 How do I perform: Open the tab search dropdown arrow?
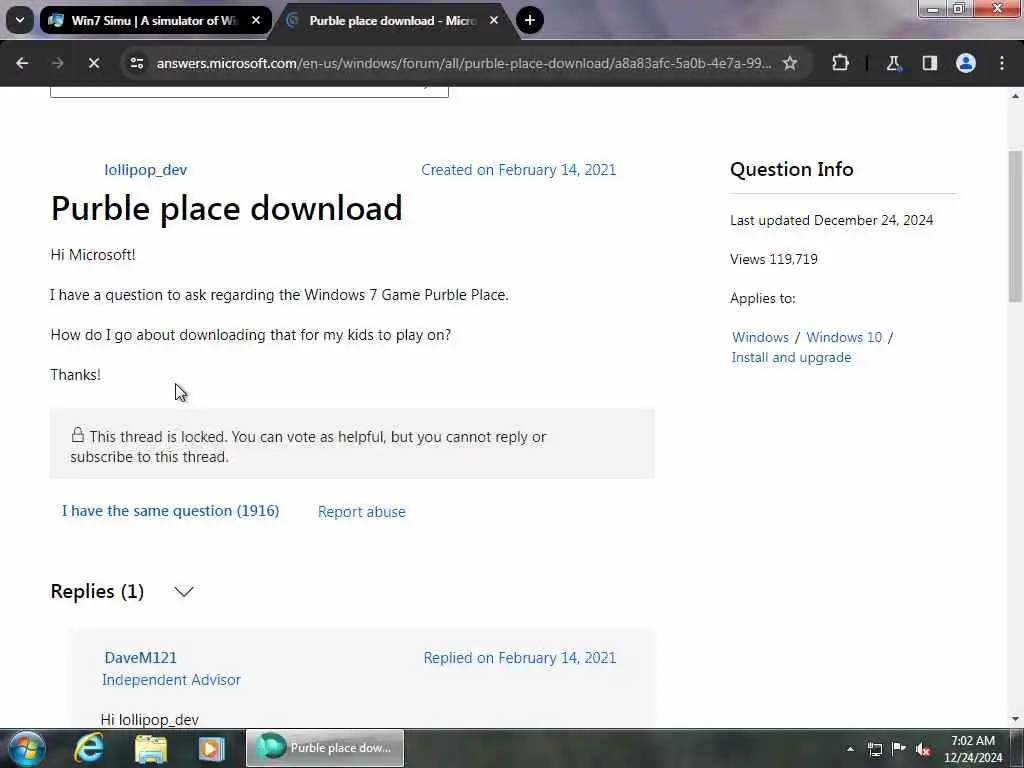click(x=20, y=20)
